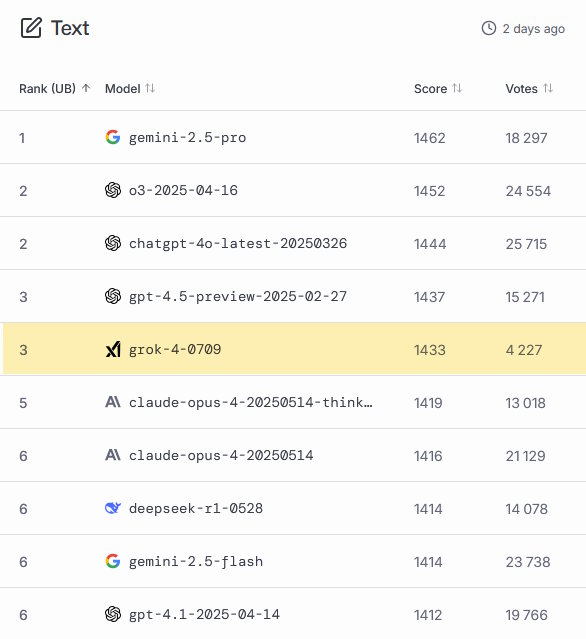Click the clock icon beside '2 days ago'
The image size is (586, 639).
click(x=489, y=29)
